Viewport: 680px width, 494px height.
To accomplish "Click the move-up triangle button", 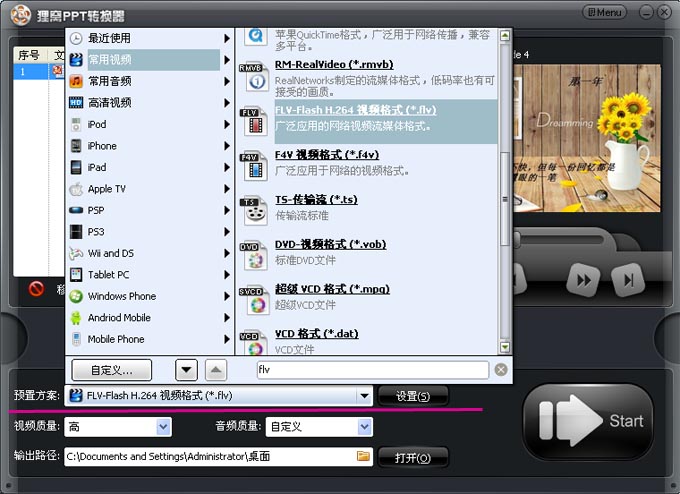I will (216, 370).
